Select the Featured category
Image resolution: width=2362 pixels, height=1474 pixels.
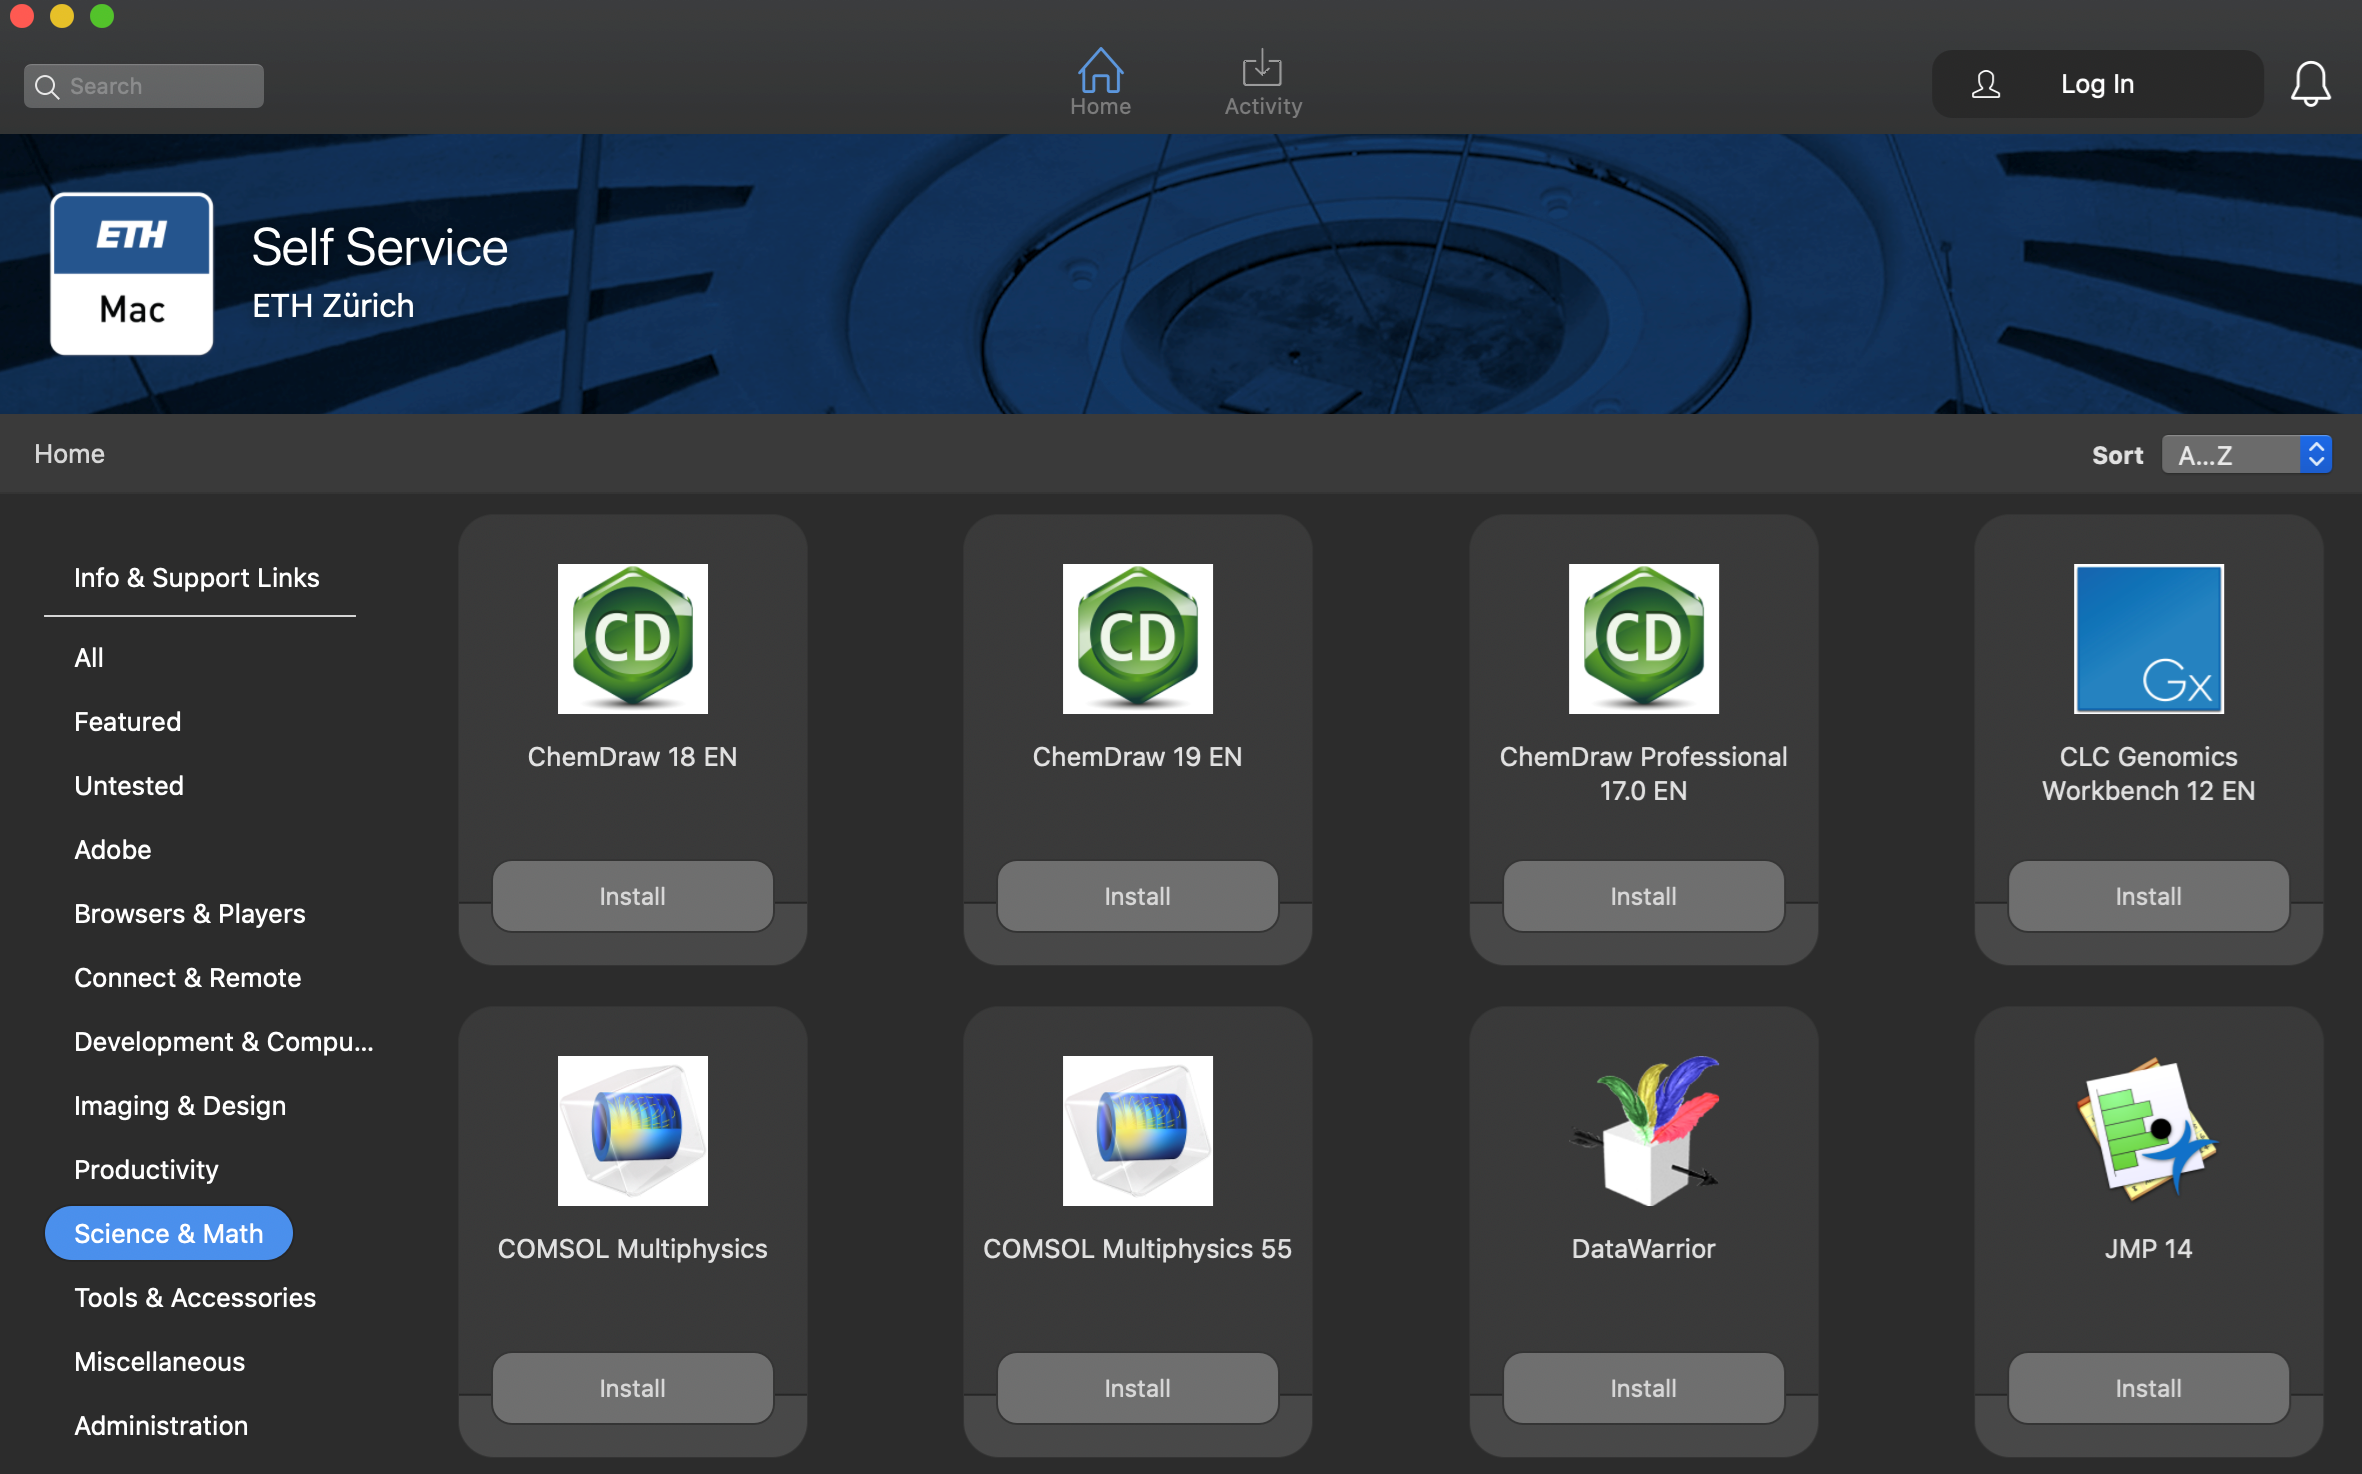(128, 722)
